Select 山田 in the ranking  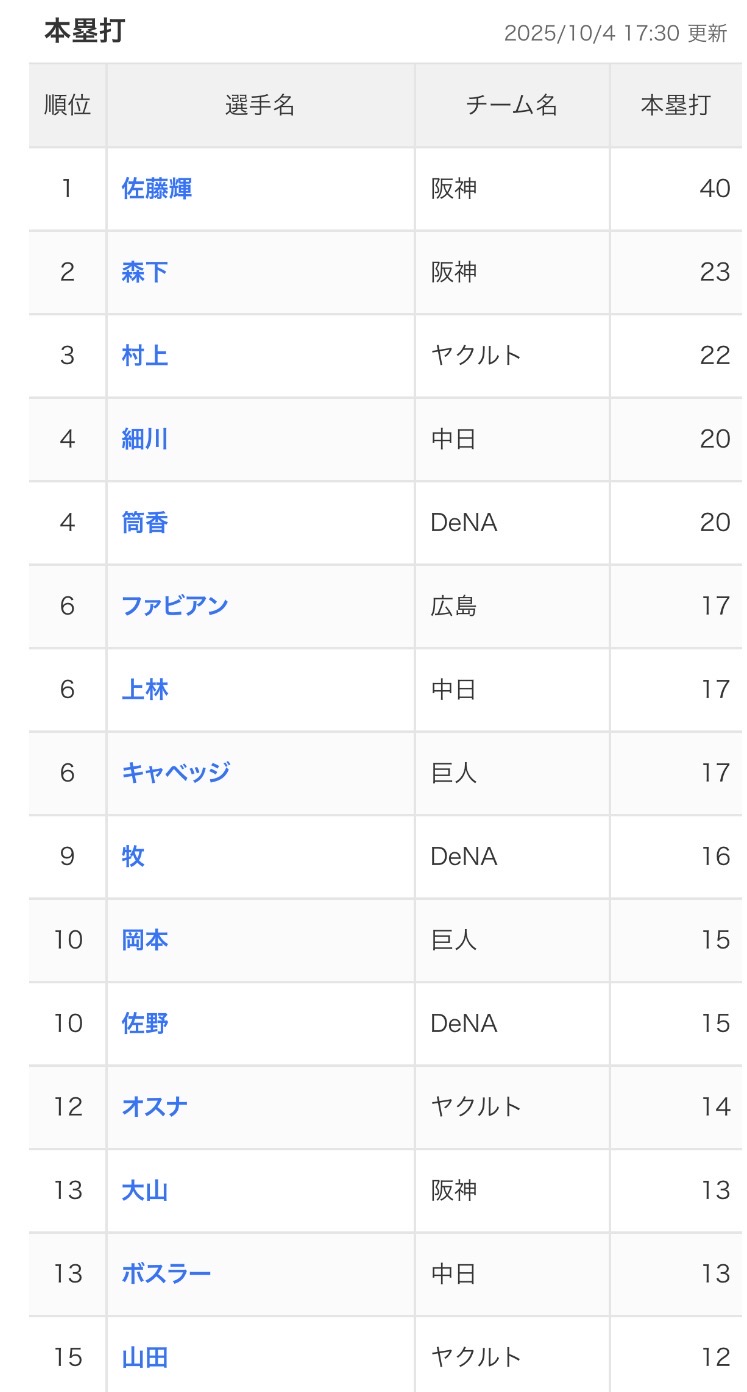[145, 1357]
